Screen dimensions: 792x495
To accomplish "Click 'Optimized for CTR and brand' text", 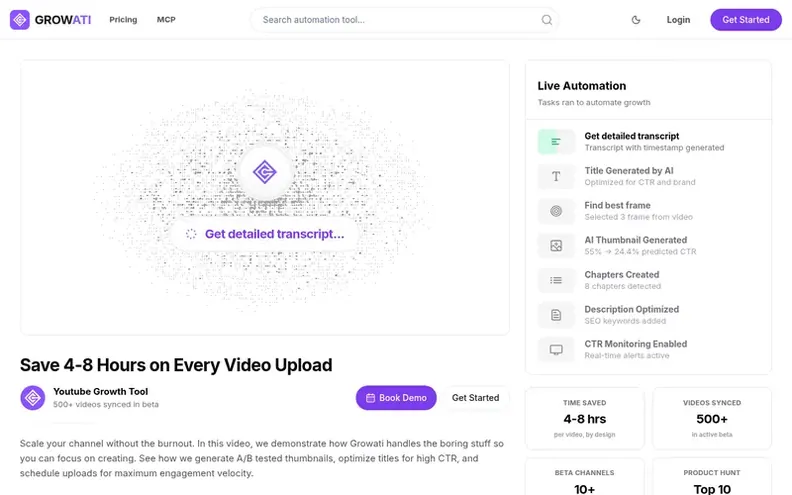I will 639,182.
